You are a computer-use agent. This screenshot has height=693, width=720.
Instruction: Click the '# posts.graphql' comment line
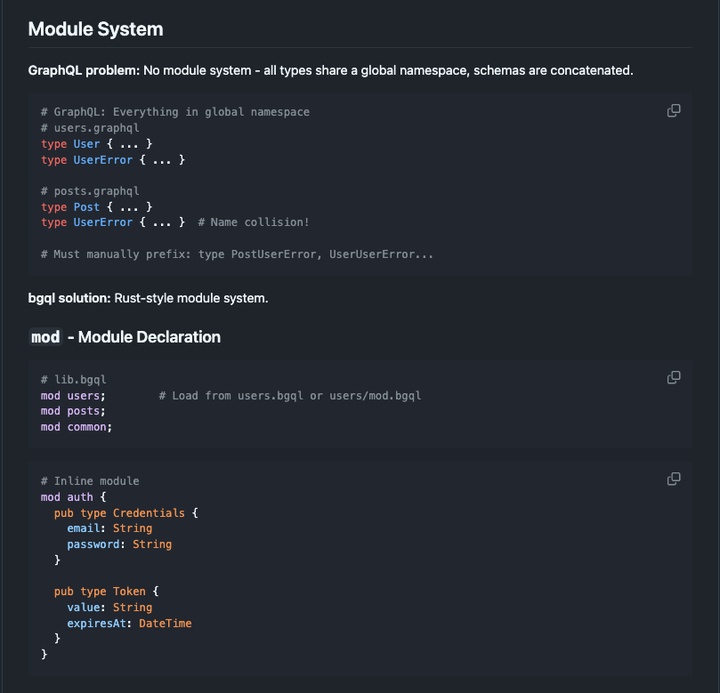pos(90,191)
